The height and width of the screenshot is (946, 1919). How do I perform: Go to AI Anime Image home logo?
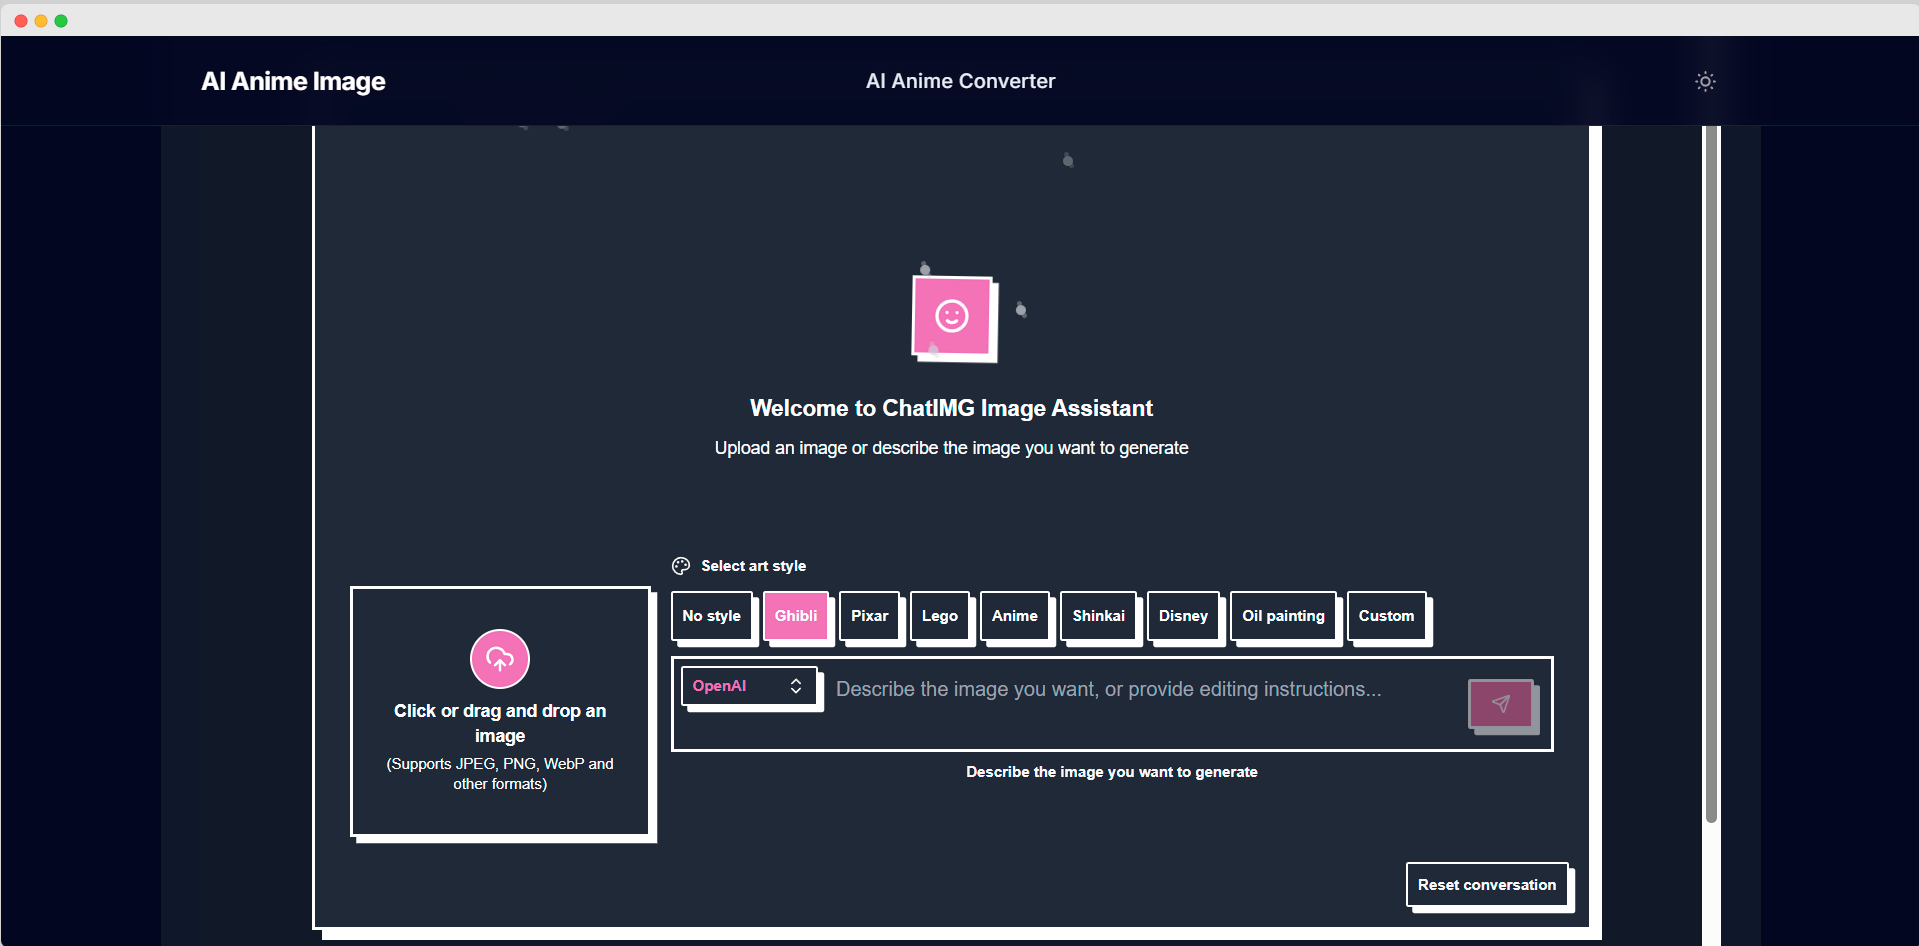(x=293, y=81)
